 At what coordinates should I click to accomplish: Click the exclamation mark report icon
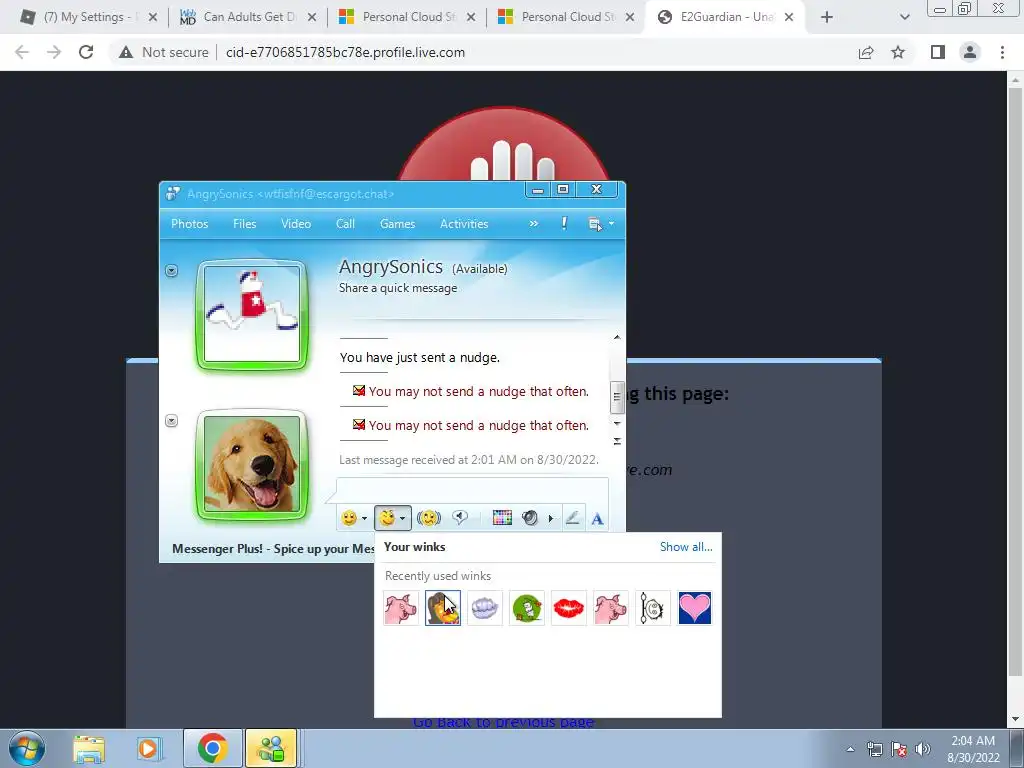(x=564, y=223)
